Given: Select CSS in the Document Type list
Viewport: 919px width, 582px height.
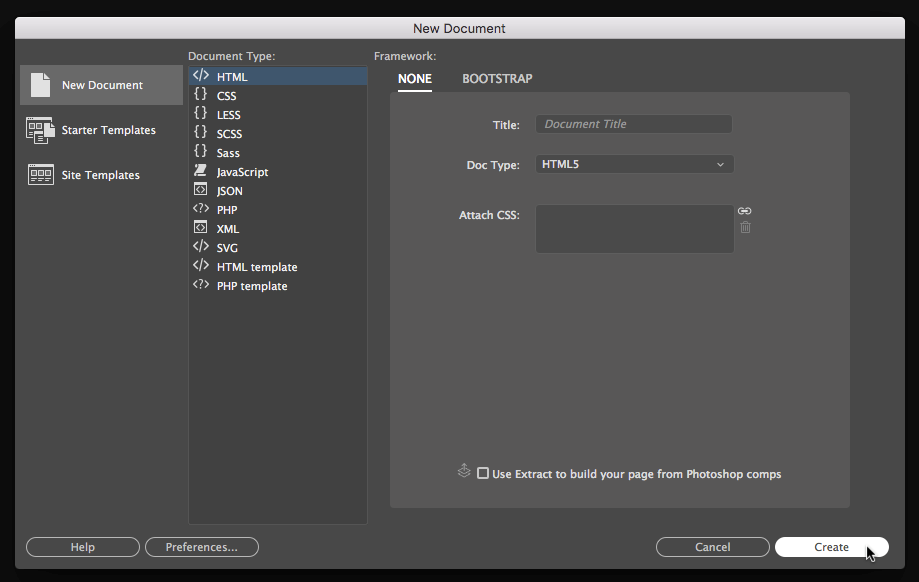Looking at the screenshot, I should pos(227,96).
